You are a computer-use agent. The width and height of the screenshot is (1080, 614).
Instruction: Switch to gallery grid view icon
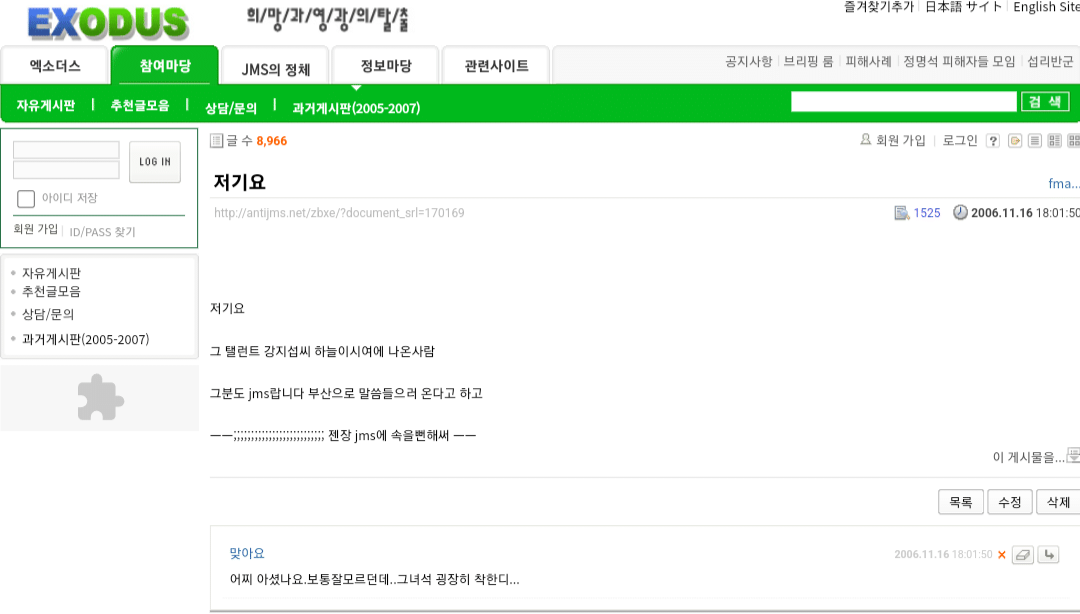tap(1073, 141)
